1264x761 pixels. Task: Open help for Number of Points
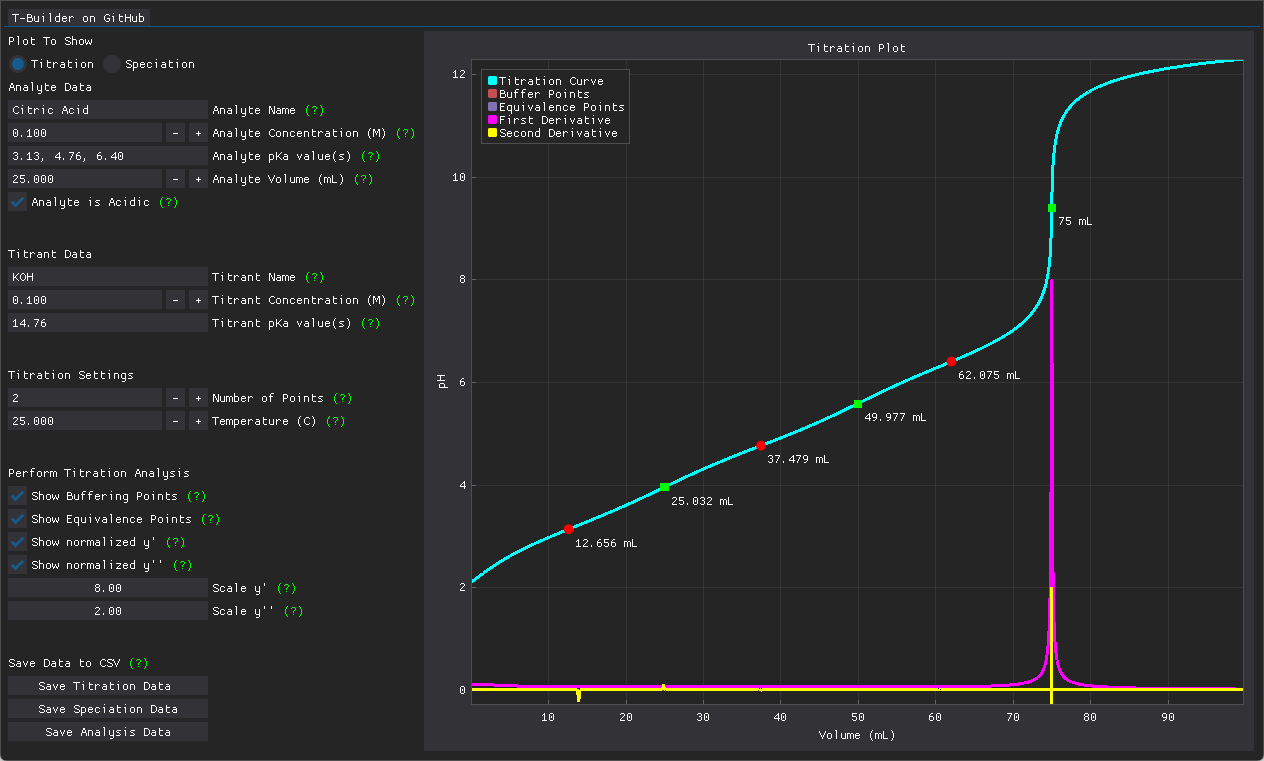[x=341, y=398]
